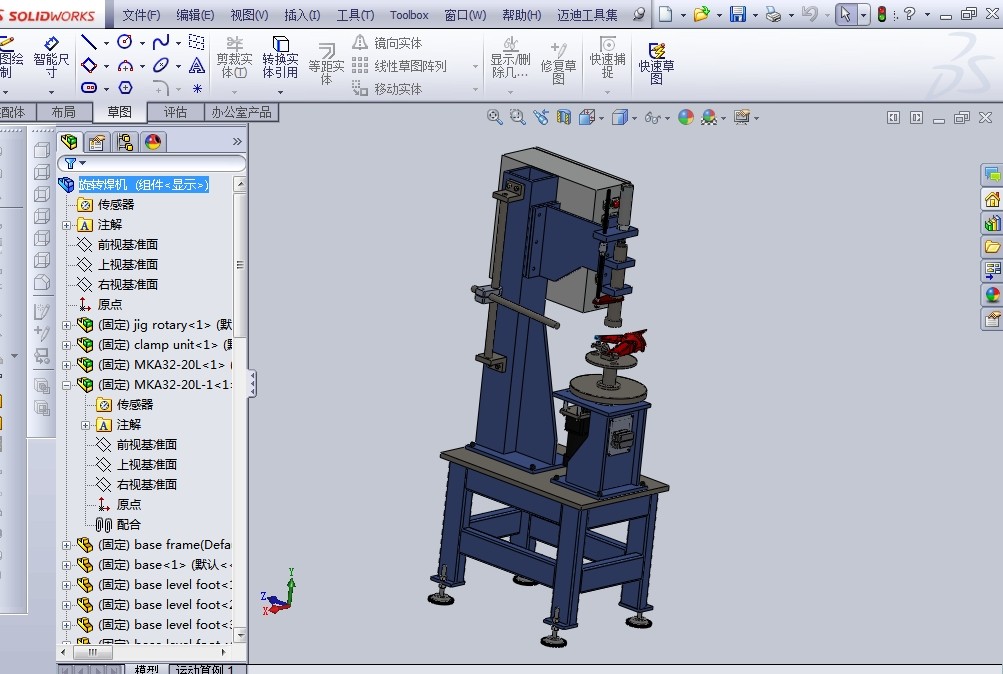Viewport: 1003px width, 674px height.
Task: Click the feature tree filter input field
Action: [x=152, y=163]
